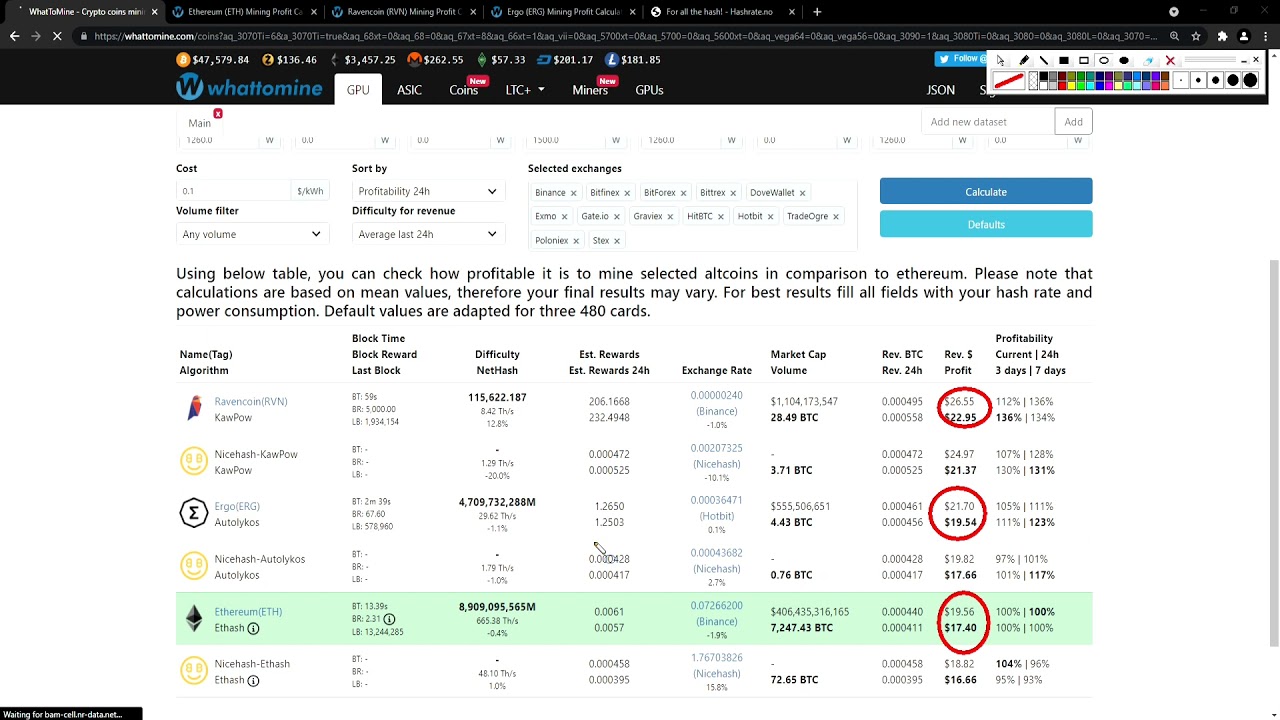The image size is (1280, 720).
Task: Open the Volume filter dropdown
Action: tap(251, 234)
